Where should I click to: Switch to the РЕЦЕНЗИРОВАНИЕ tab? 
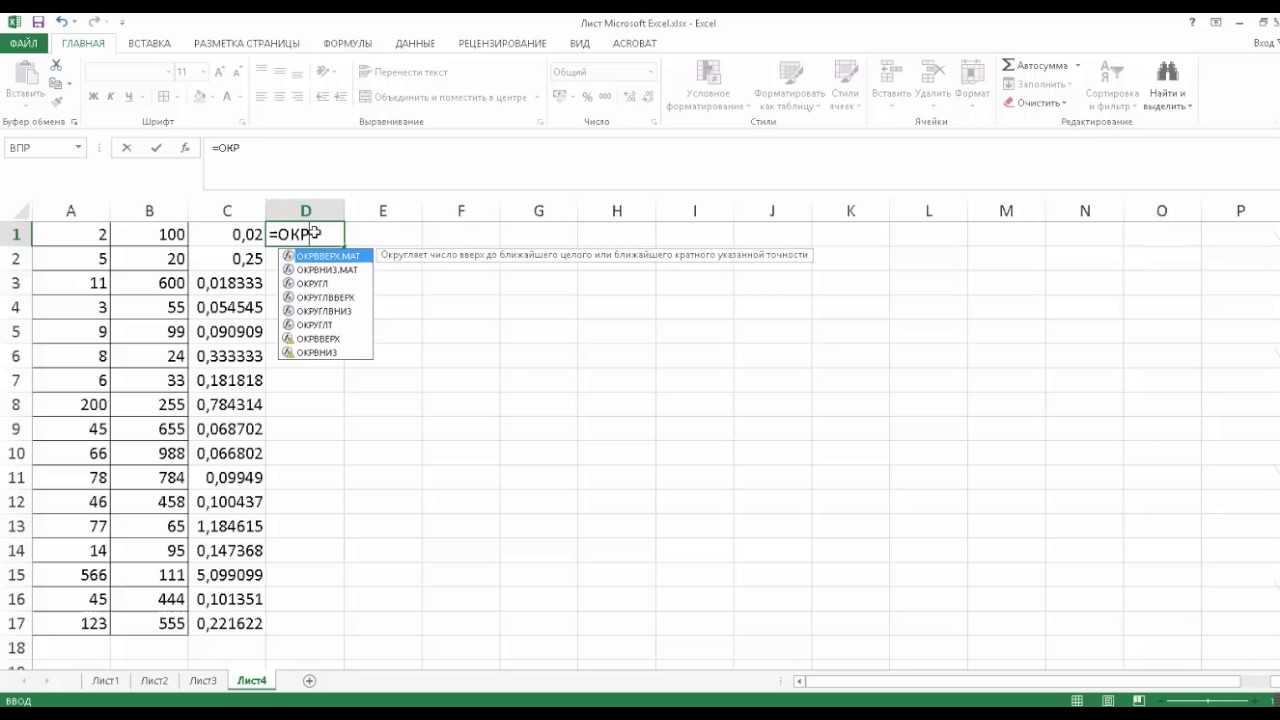point(502,44)
